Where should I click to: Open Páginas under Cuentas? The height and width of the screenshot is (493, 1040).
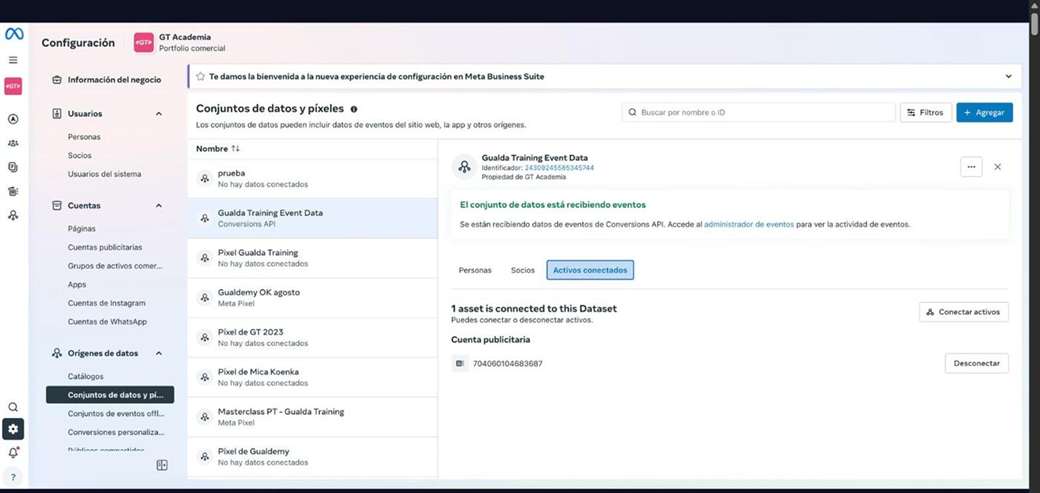click(82, 228)
